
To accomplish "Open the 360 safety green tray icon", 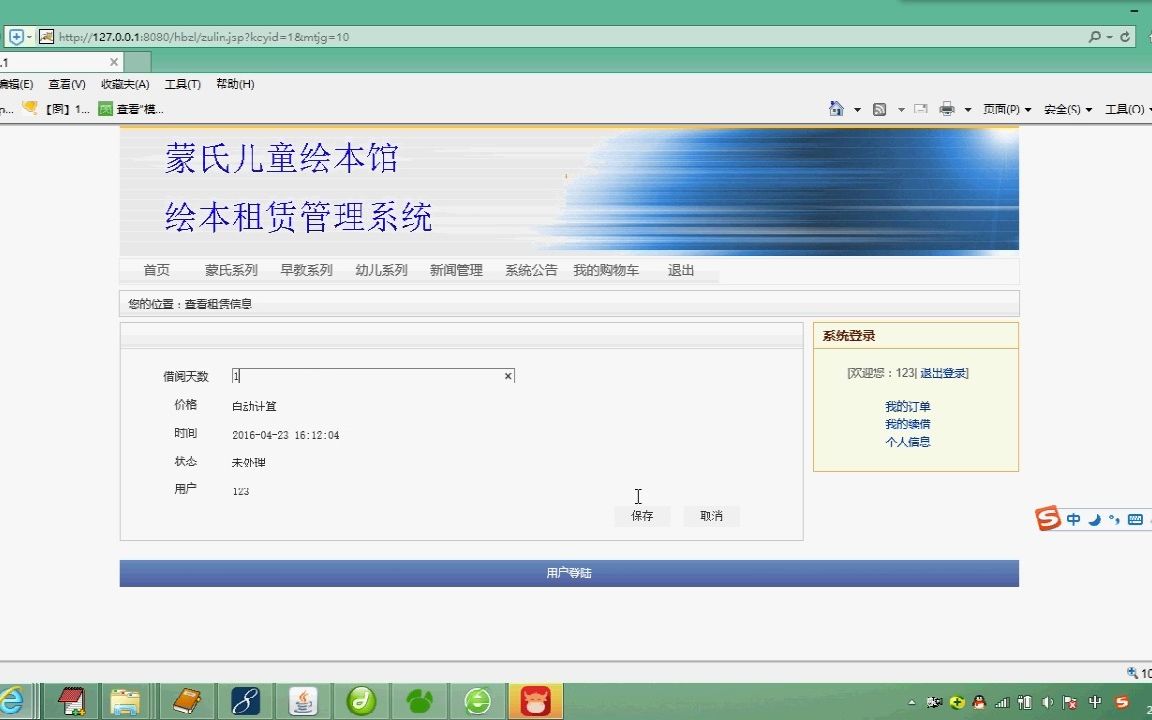I will click(957, 703).
